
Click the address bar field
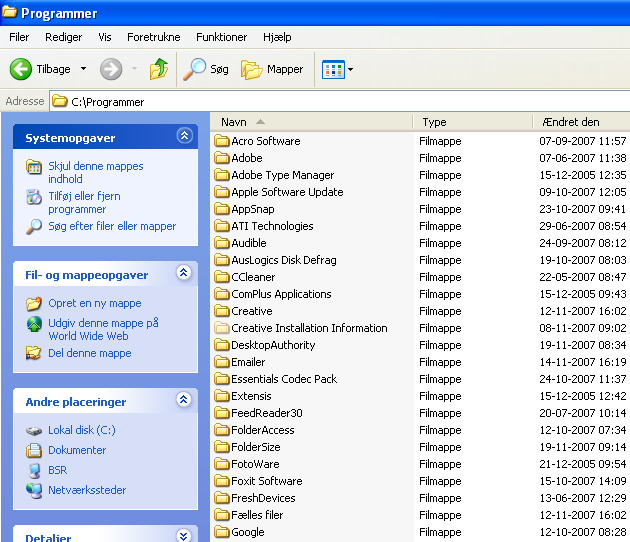(340, 102)
